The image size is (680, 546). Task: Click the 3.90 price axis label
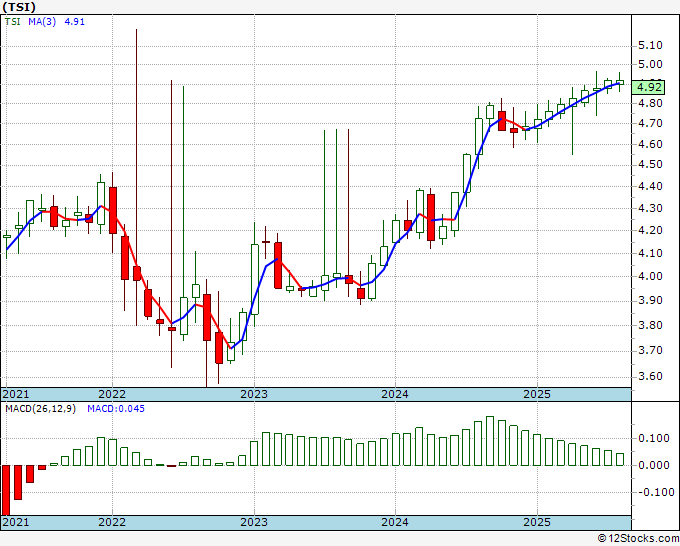(650, 301)
